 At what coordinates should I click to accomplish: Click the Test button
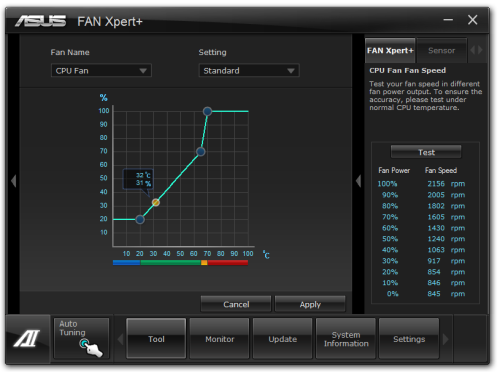point(426,152)
